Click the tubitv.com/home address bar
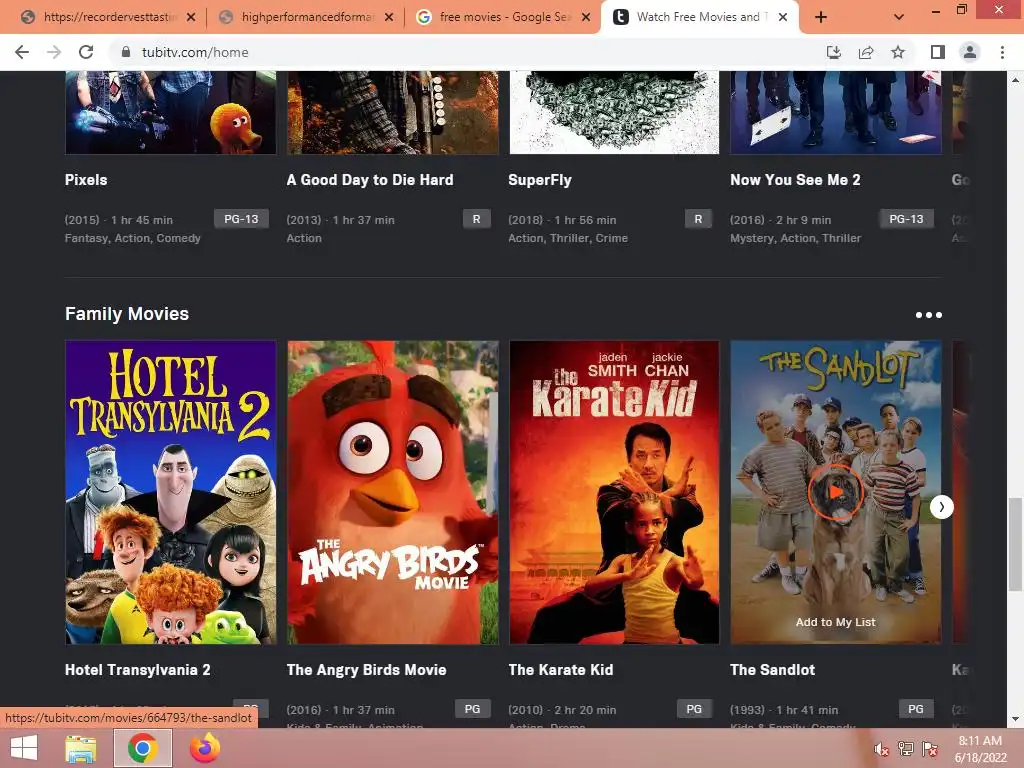 coord(470,52)
